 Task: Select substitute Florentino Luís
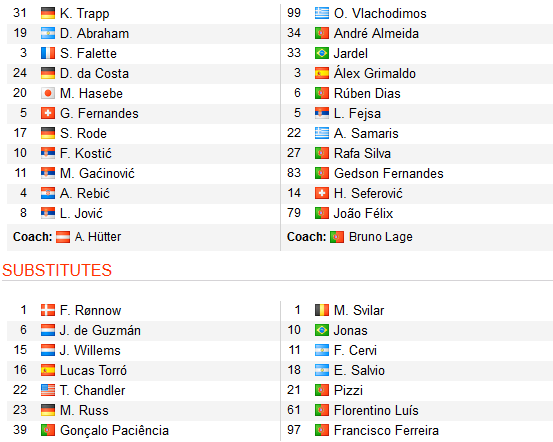coord(376,411)
